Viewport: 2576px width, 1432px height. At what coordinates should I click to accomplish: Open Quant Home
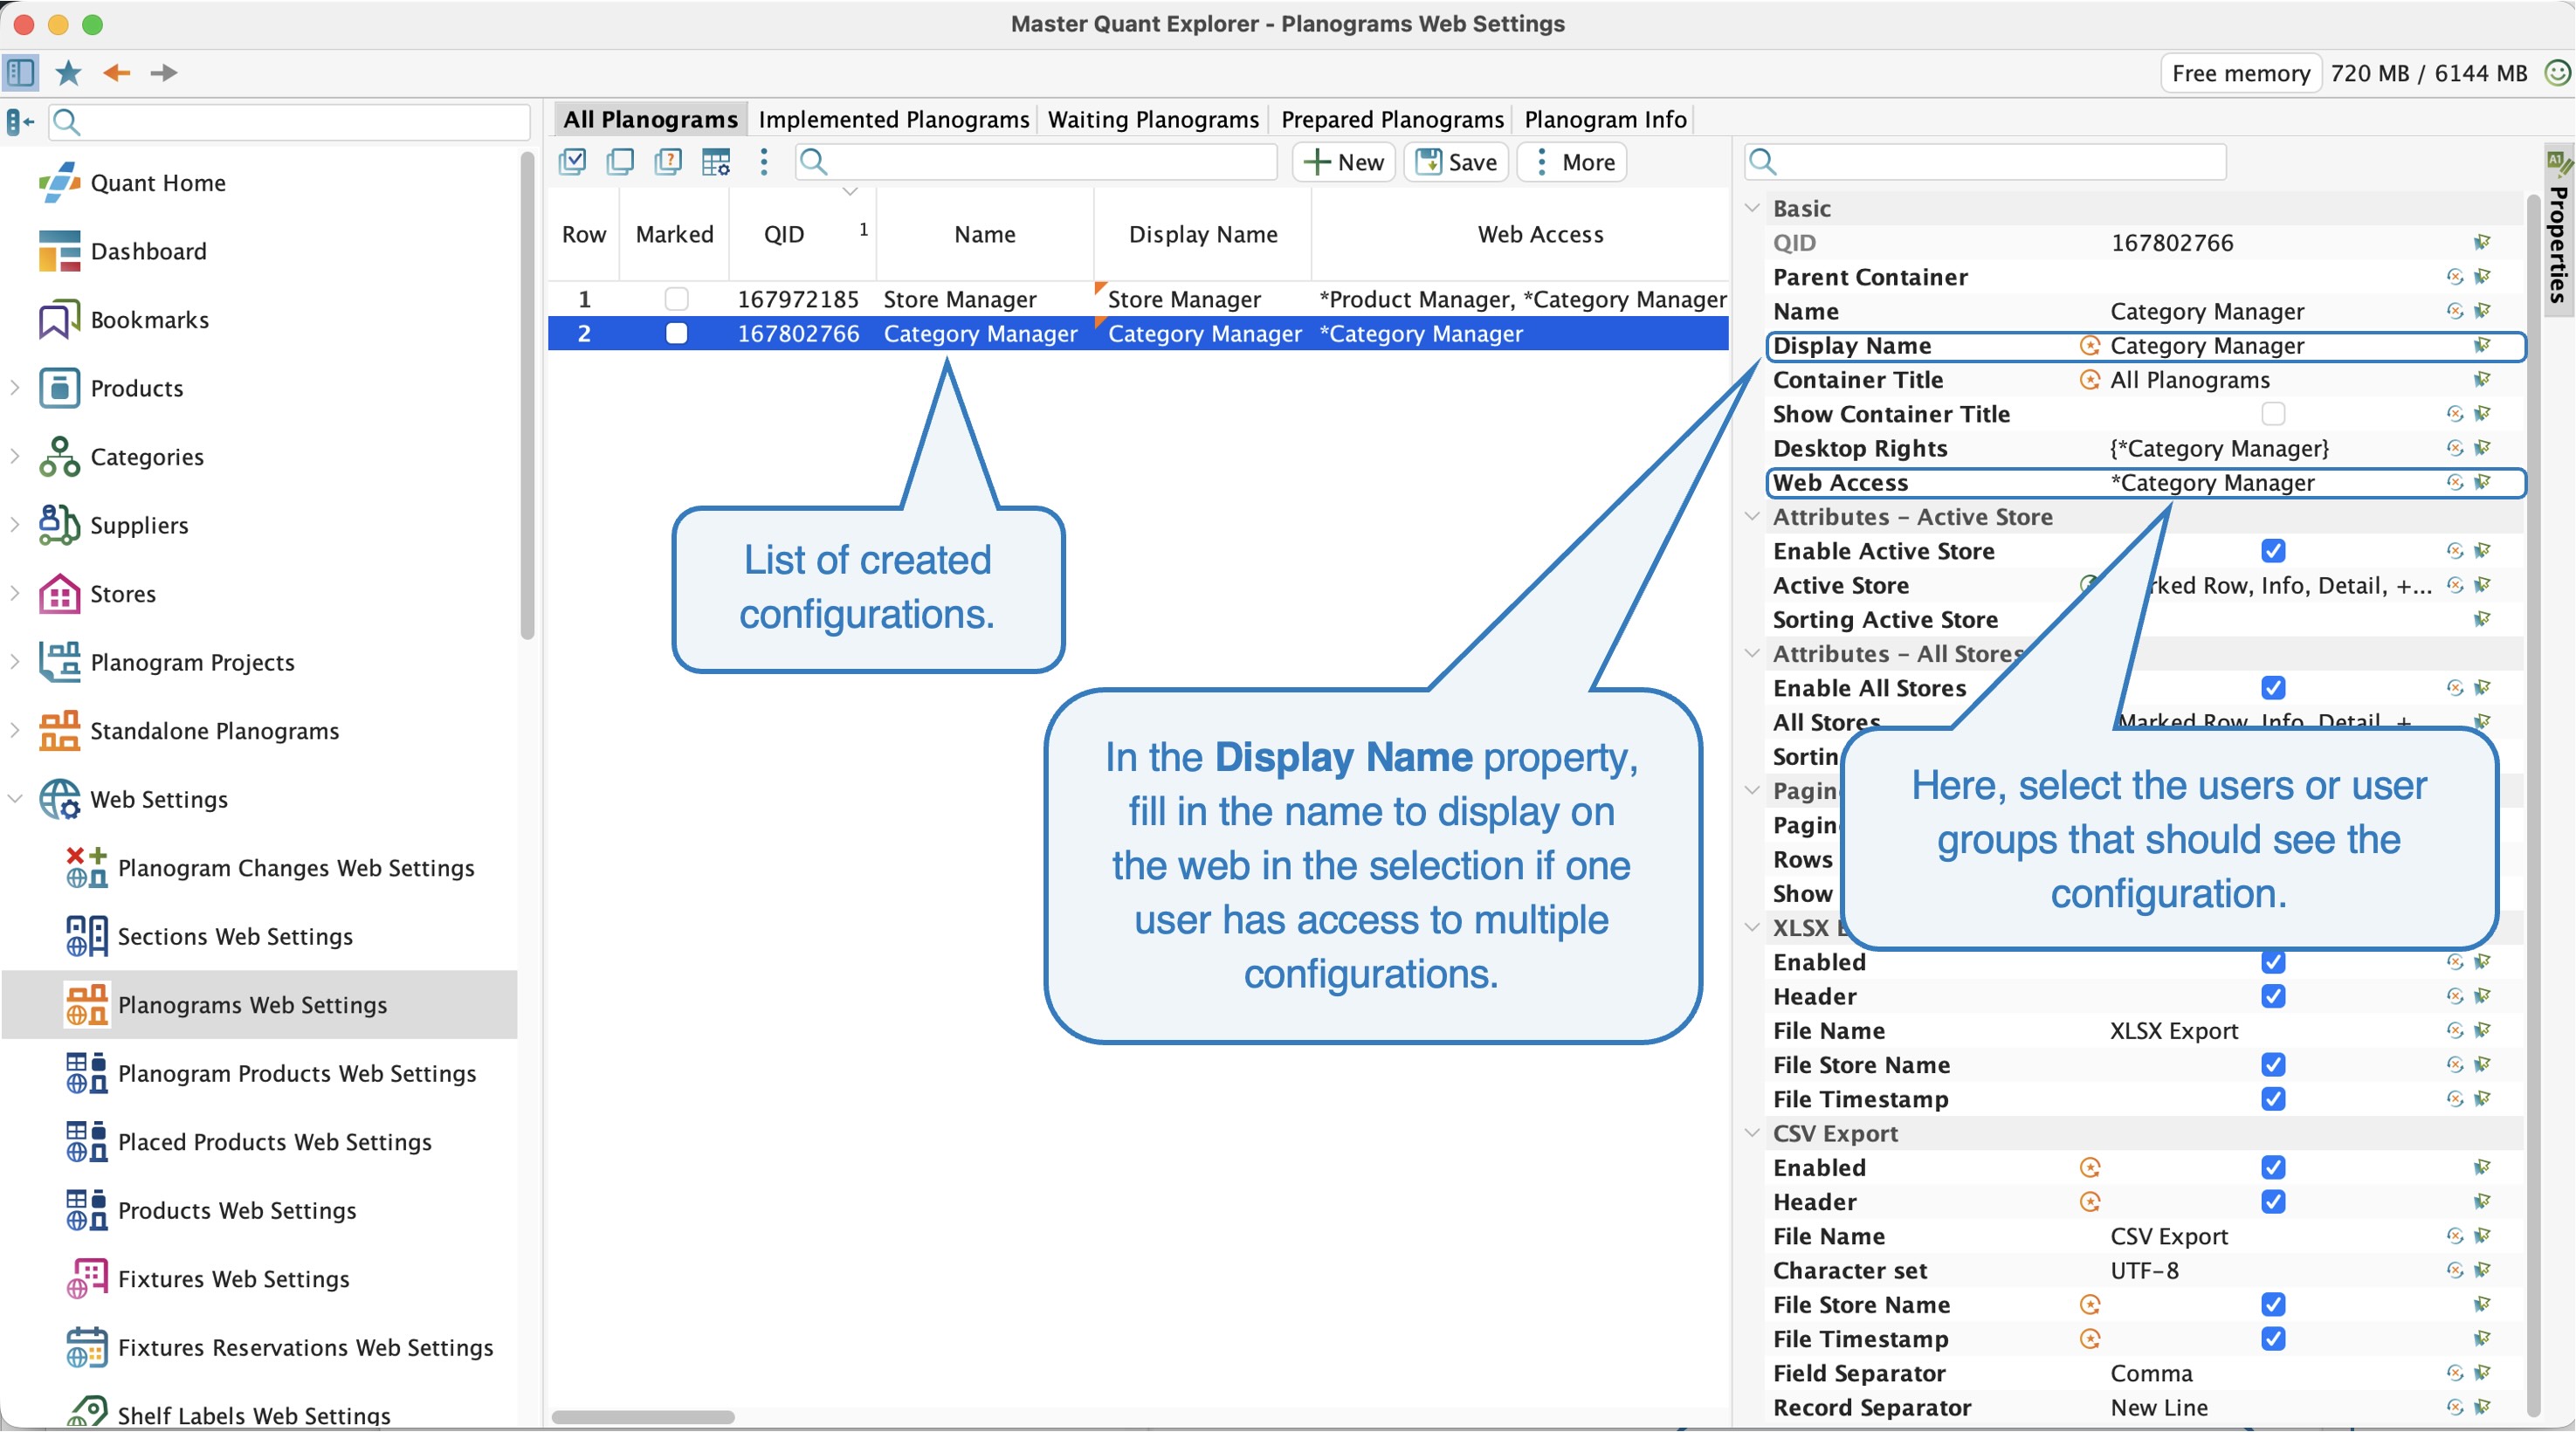[157, 183]
